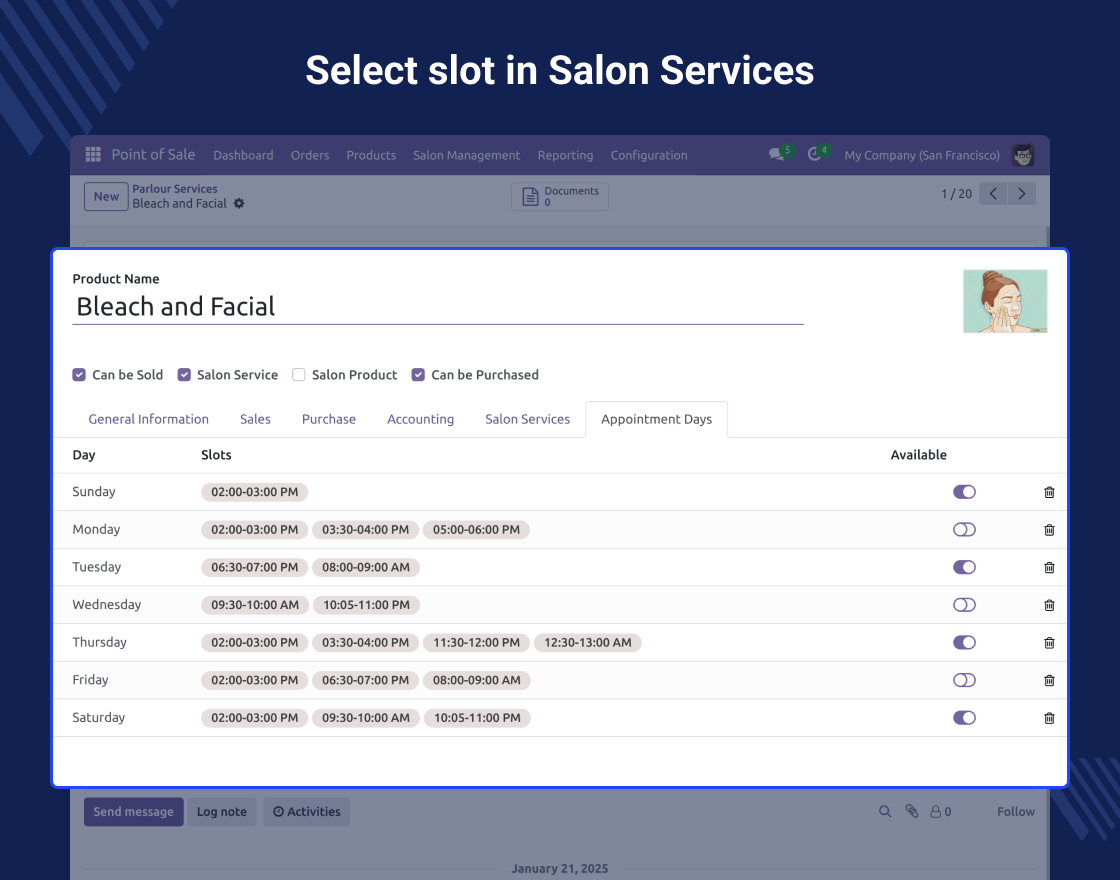Open the Salon Management menu
The image size is (1120, 880).
click(x=466, y=155)
